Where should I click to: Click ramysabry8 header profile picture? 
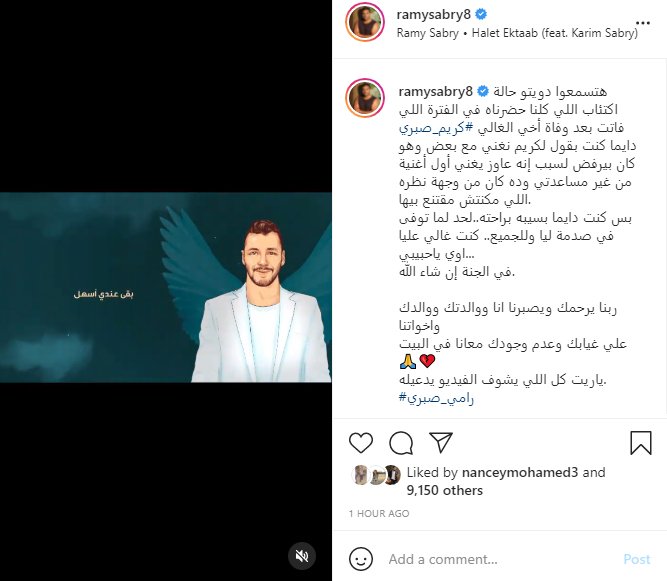tap(365, 22)
